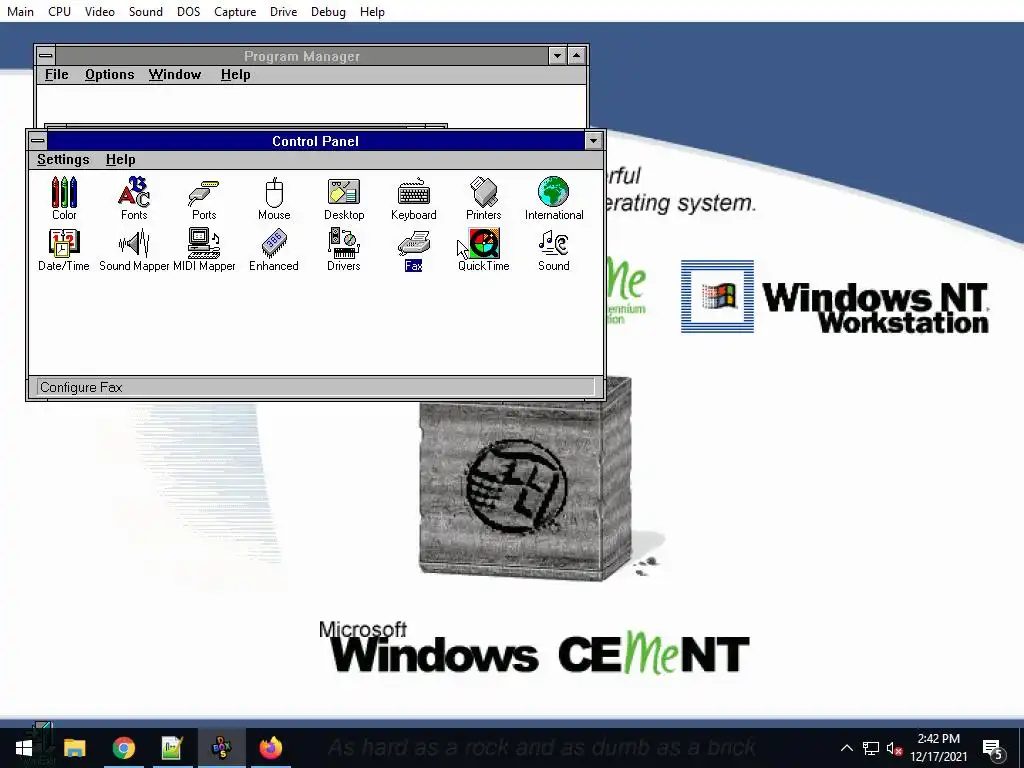Open Window menu in Program Manager
The image size is (1024, 768).
pos(175,74)
